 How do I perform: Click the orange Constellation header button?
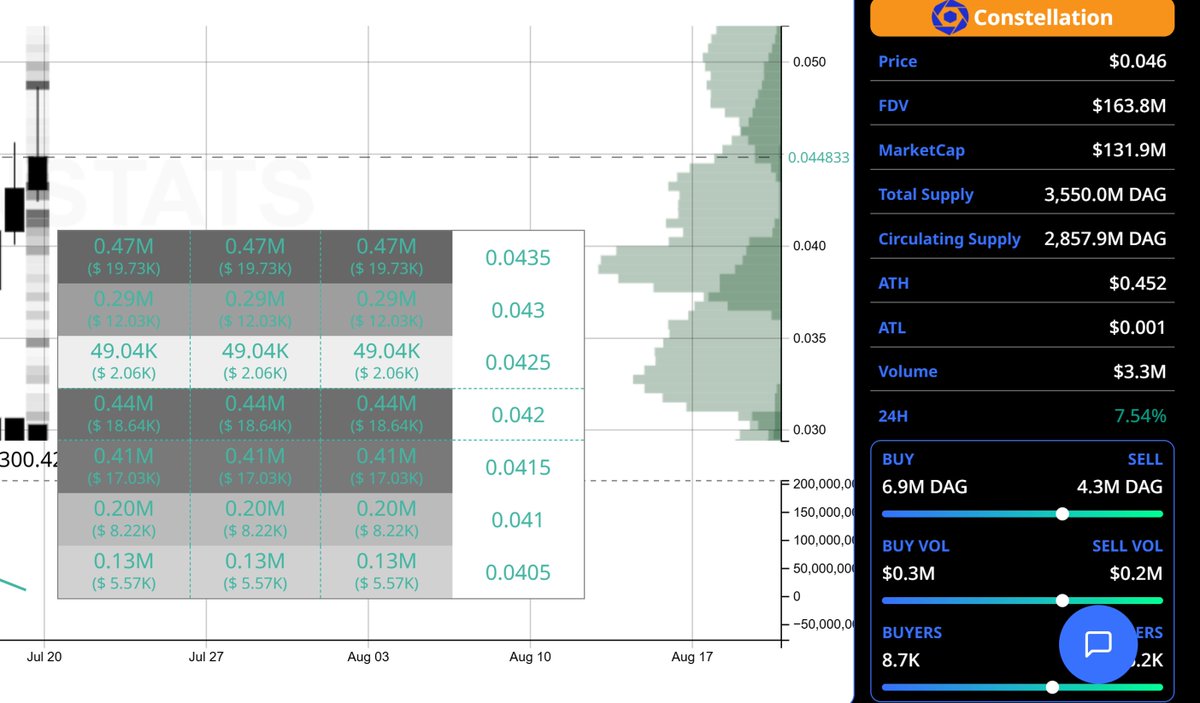(1022, 17)
